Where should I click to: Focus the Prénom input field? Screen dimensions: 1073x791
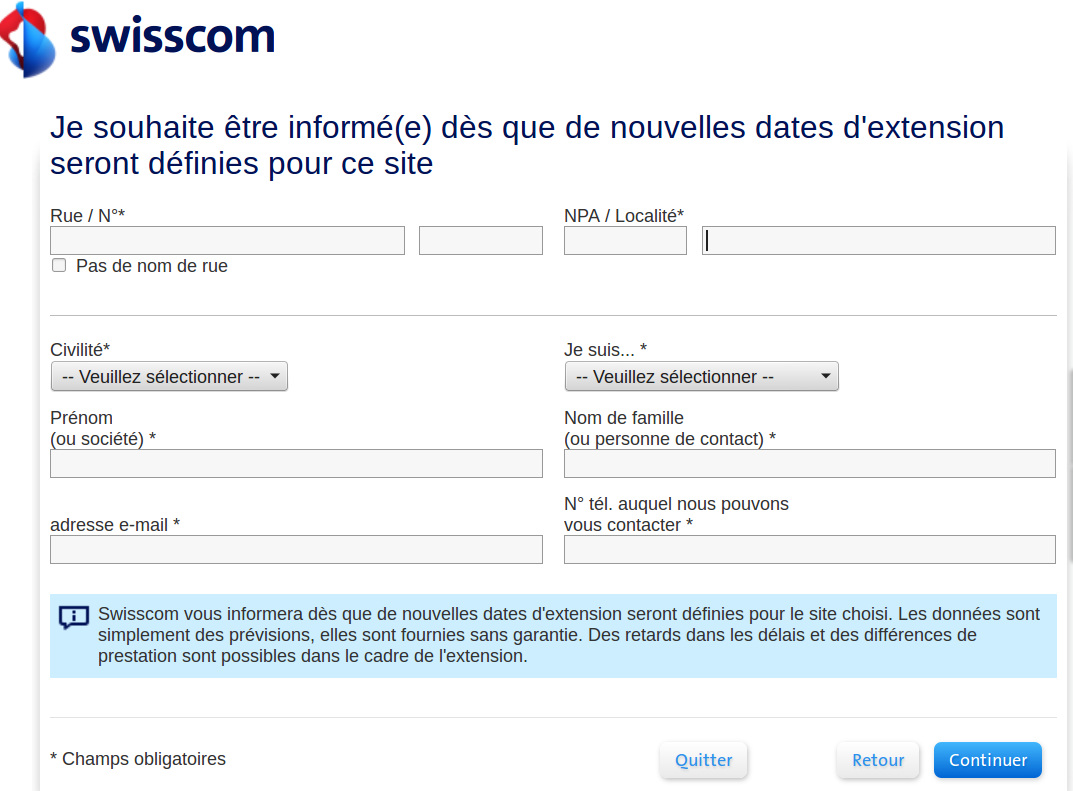click(296, 463)
